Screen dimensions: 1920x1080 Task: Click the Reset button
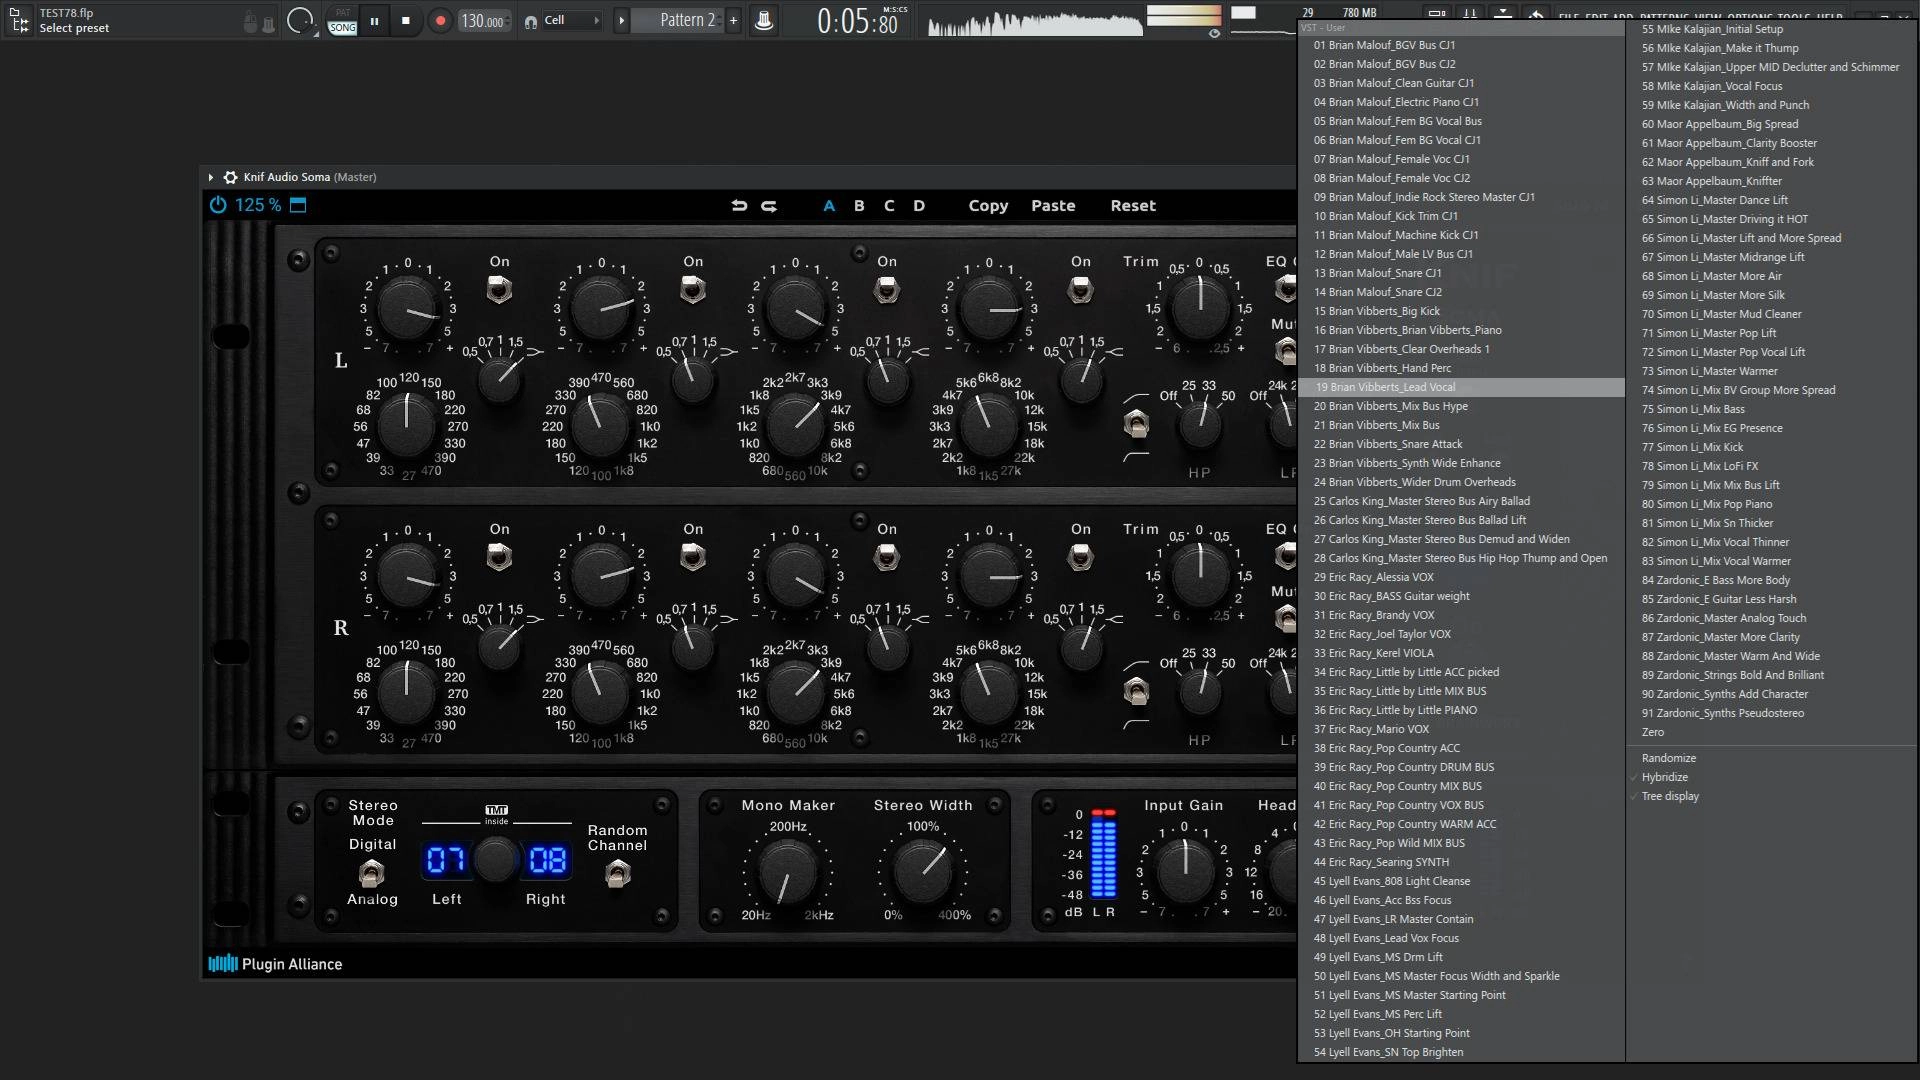pos(1133,206)
